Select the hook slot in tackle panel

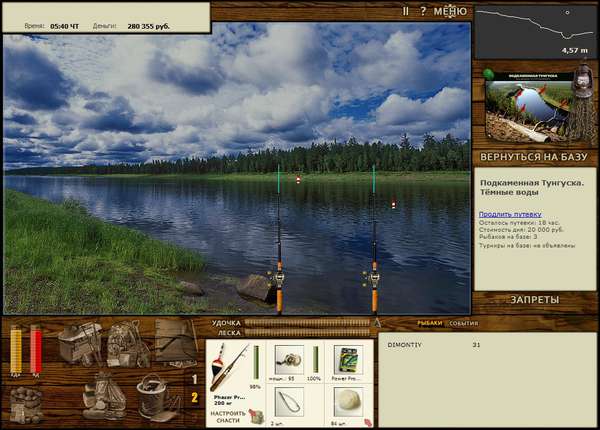click(x=289, y=402)
